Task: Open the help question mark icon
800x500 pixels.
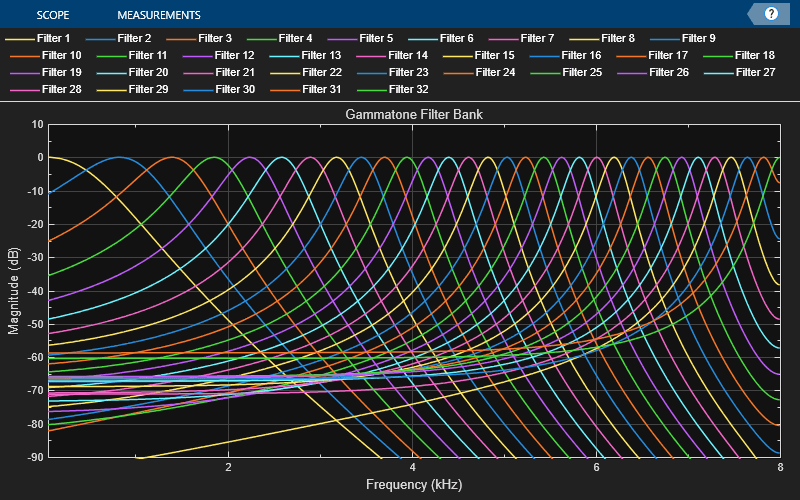Action: pyautogui.click(x=771, y=14)
